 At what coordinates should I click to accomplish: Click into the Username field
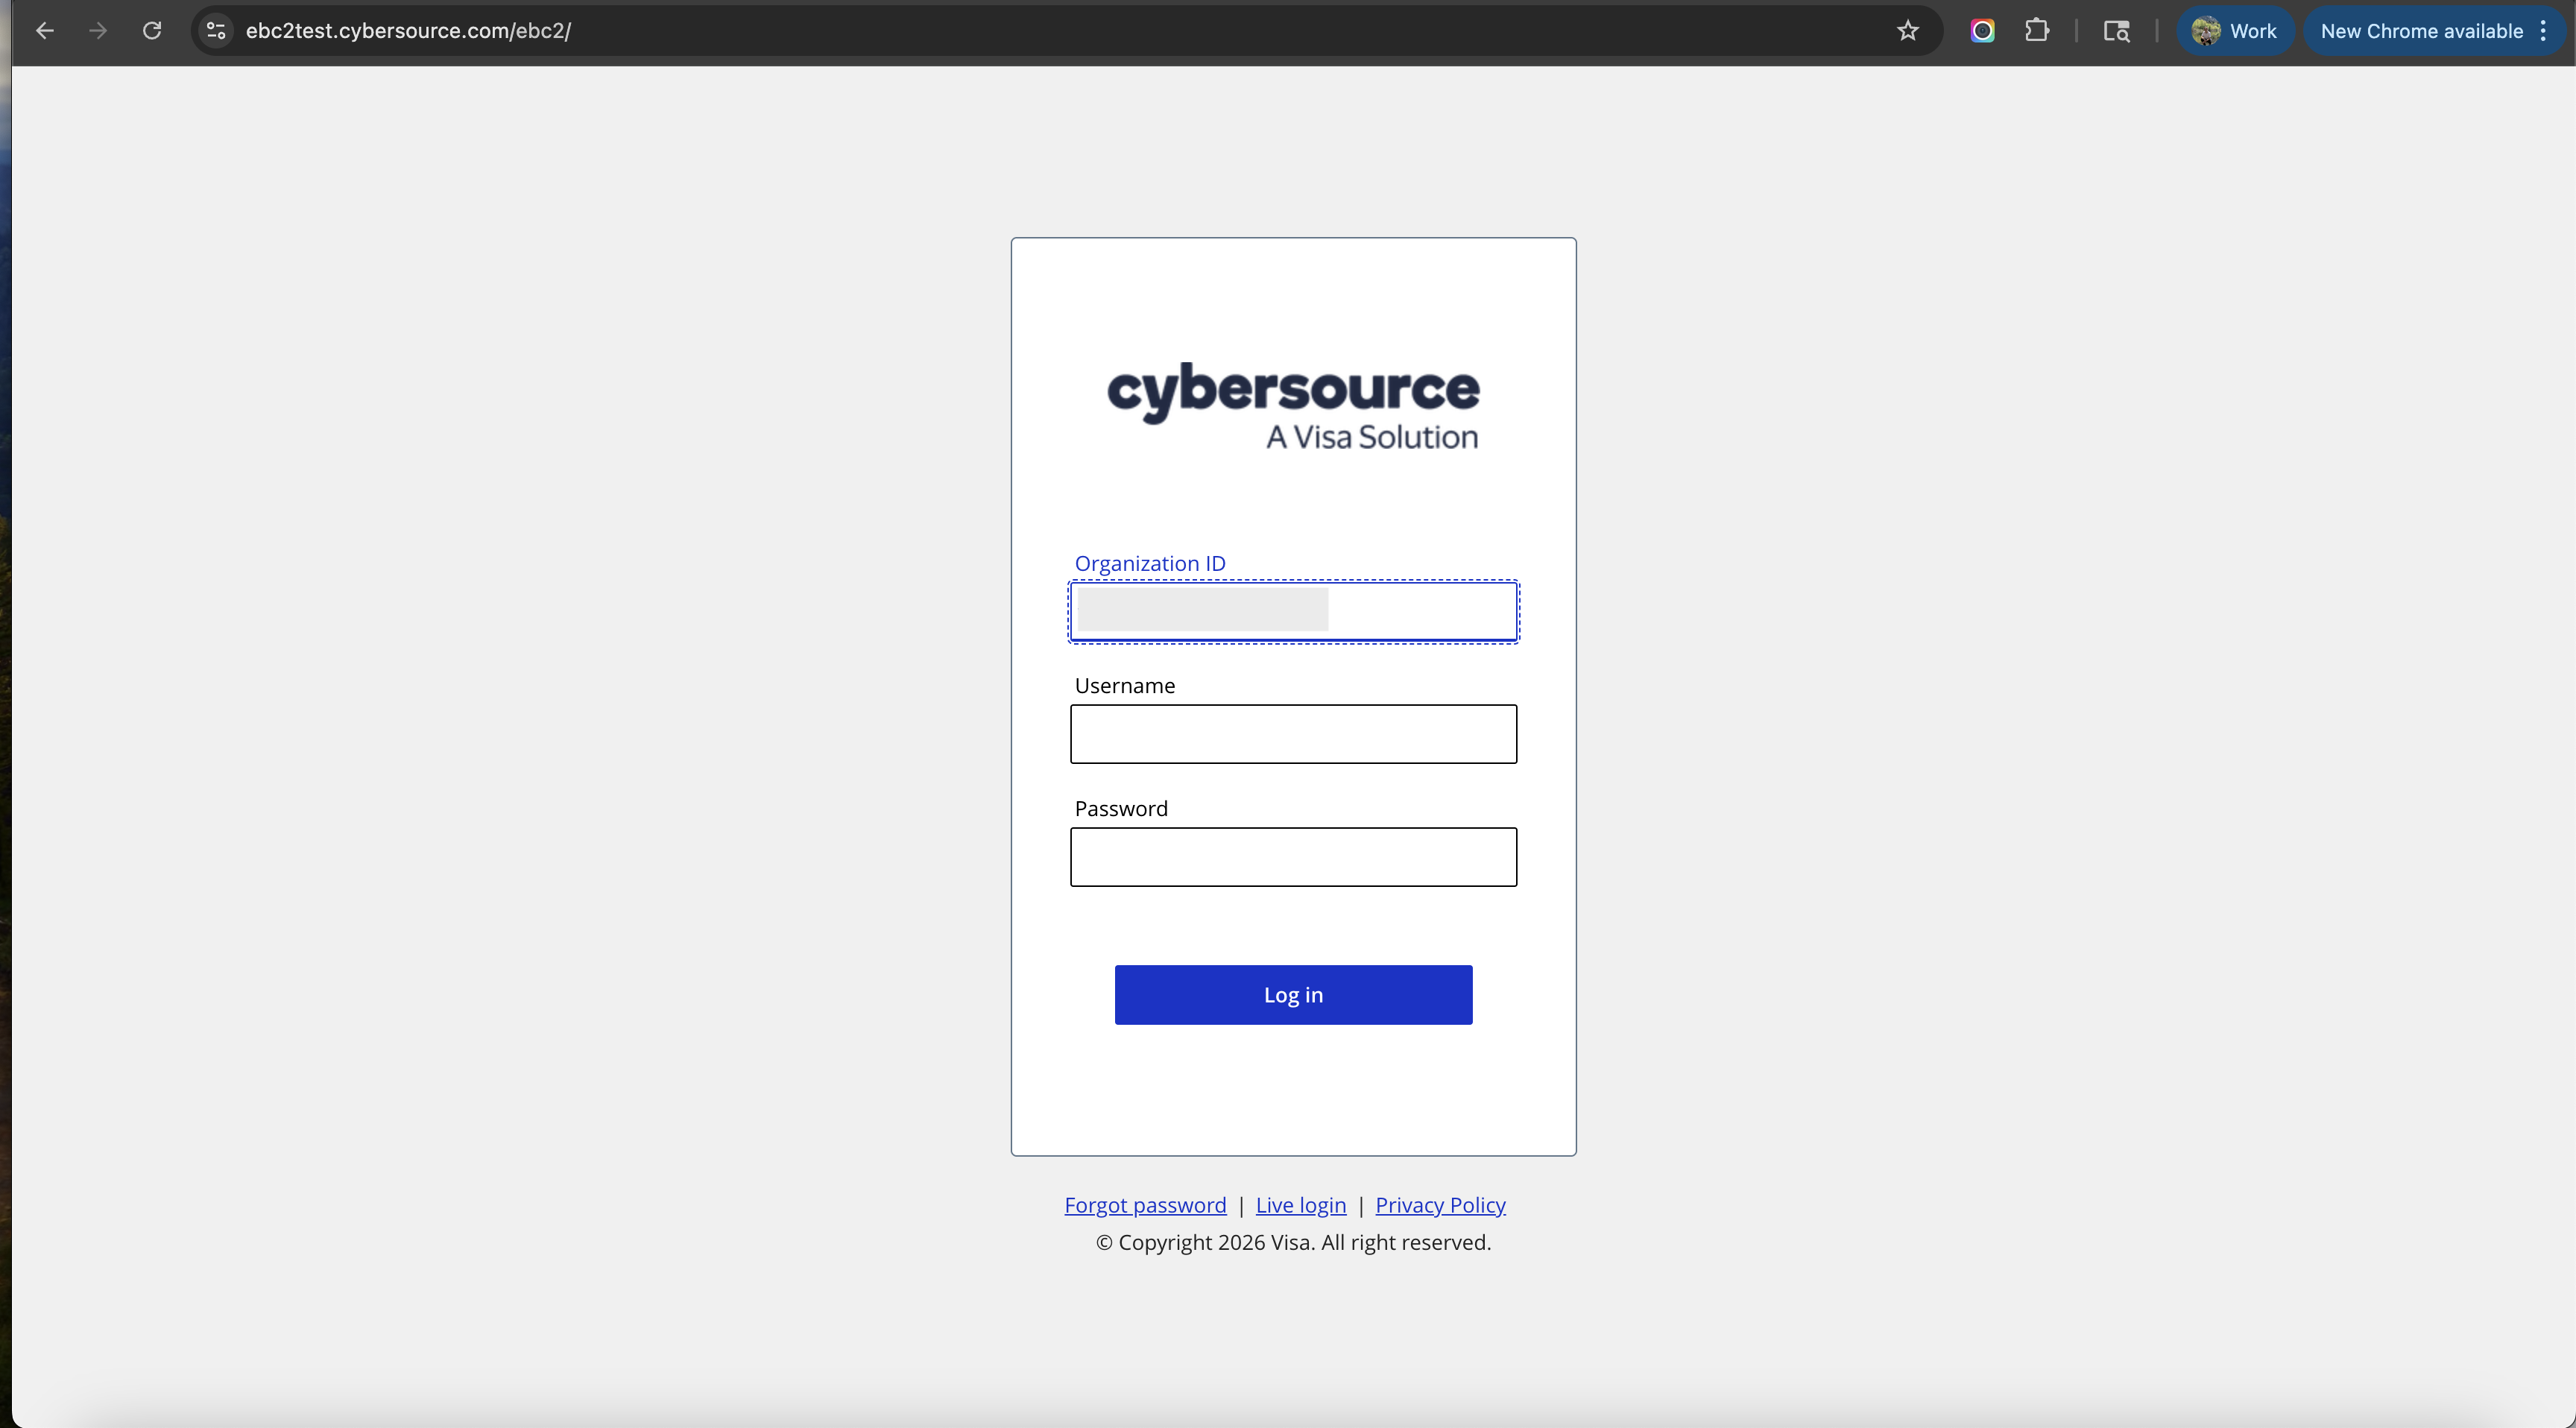[1293, 734]
